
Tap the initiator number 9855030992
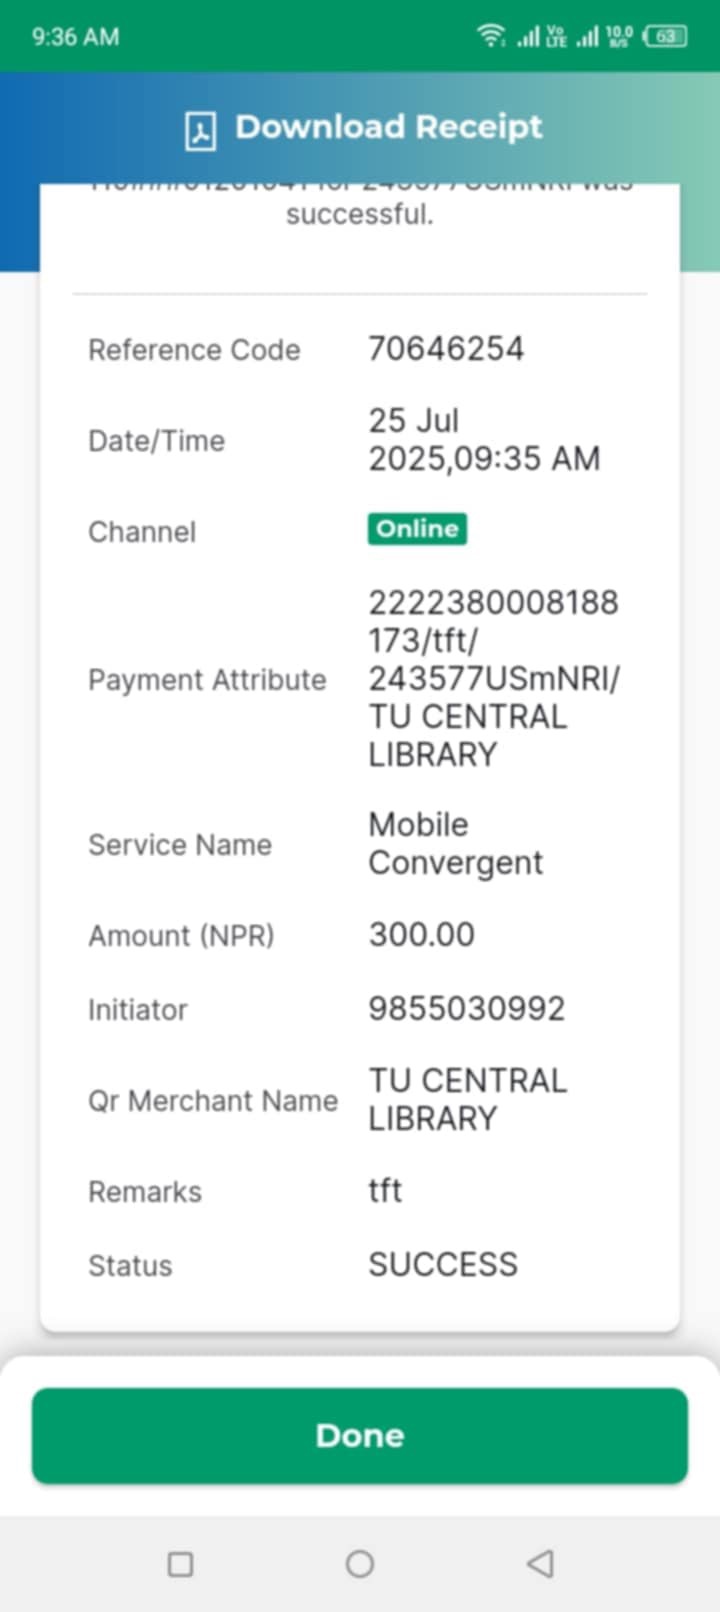click(466, 1008)
